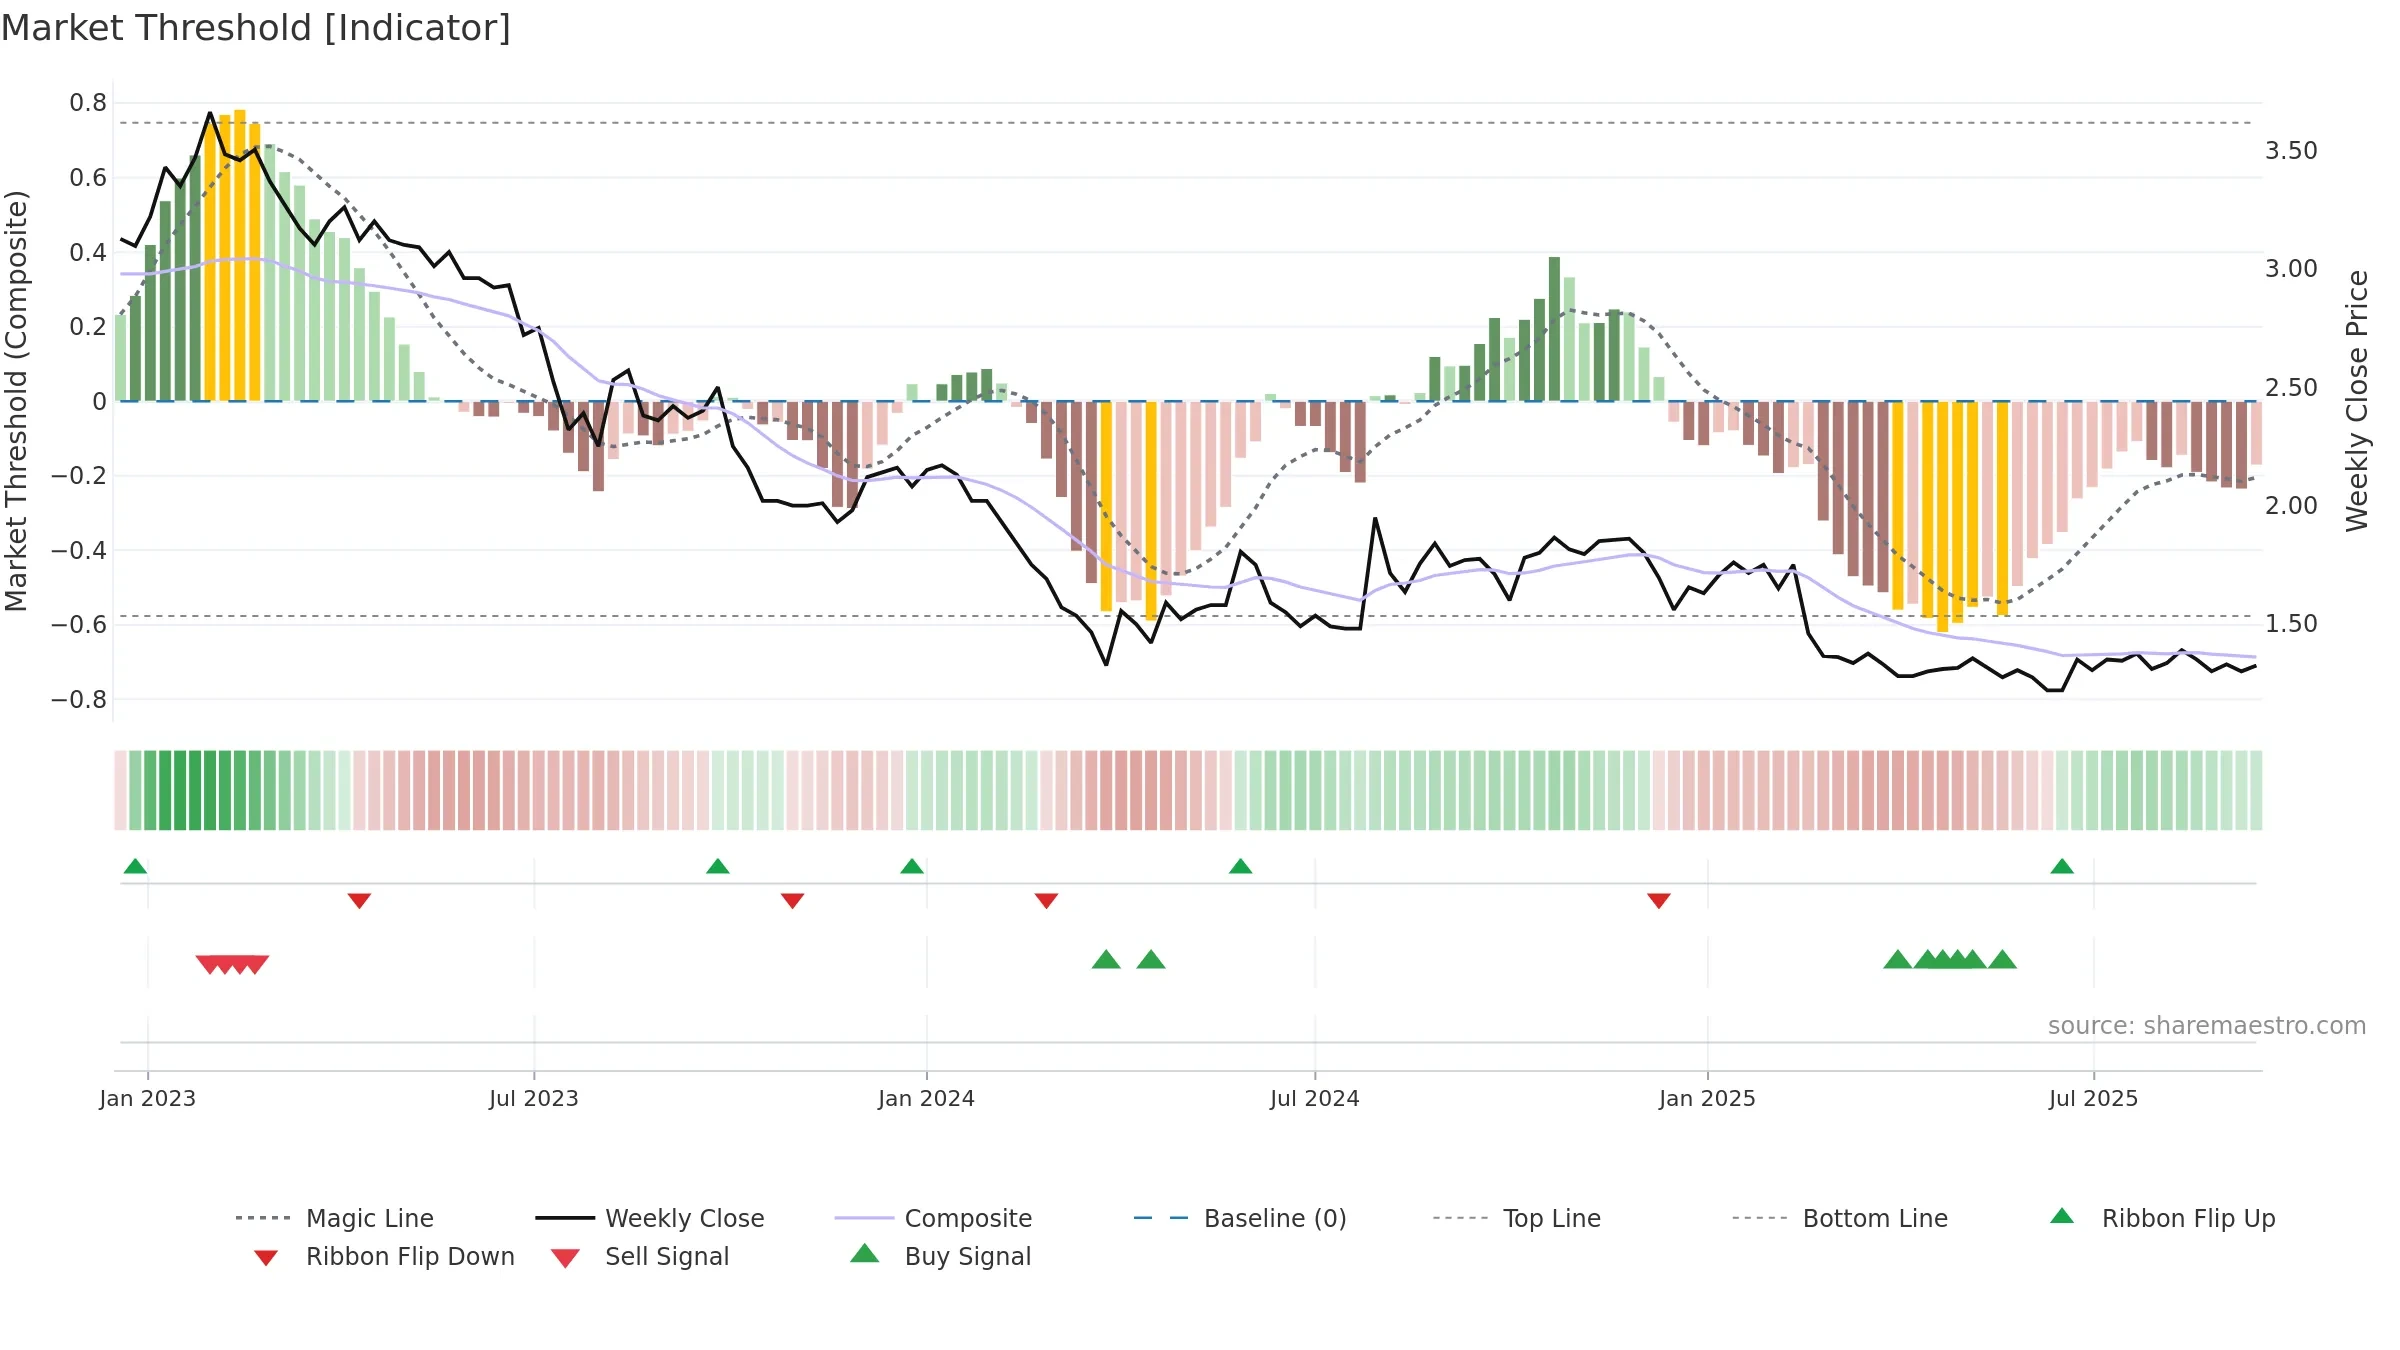Click the Jul 2023 x-axis label

point(533,1098)
